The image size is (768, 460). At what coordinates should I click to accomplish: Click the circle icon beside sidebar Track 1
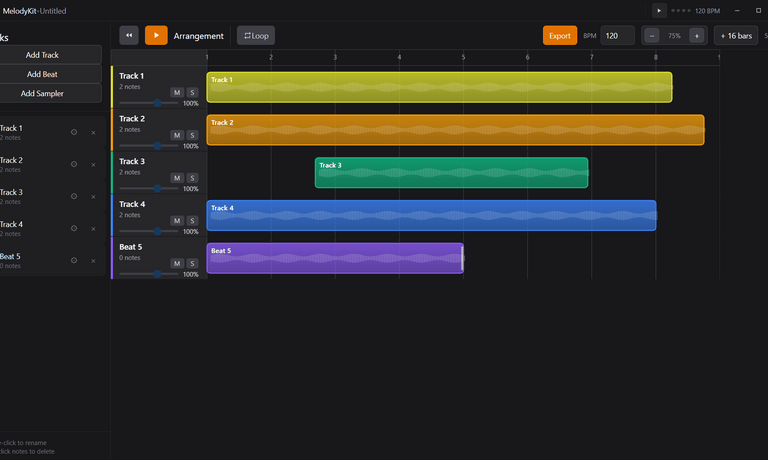[74, 132]
